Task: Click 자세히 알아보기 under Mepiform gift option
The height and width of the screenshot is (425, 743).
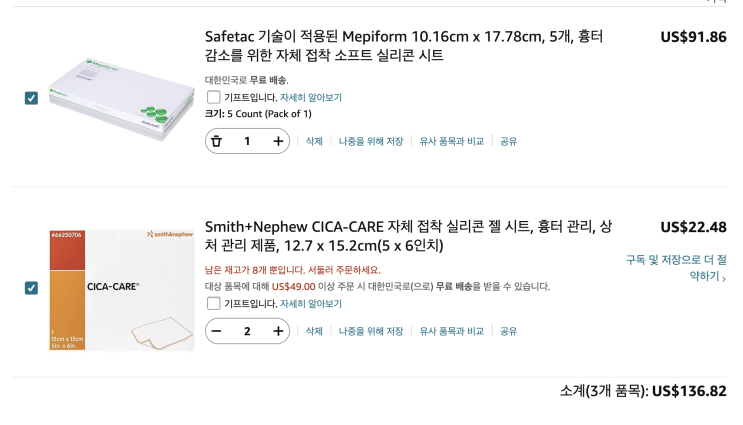Action: 310,97
